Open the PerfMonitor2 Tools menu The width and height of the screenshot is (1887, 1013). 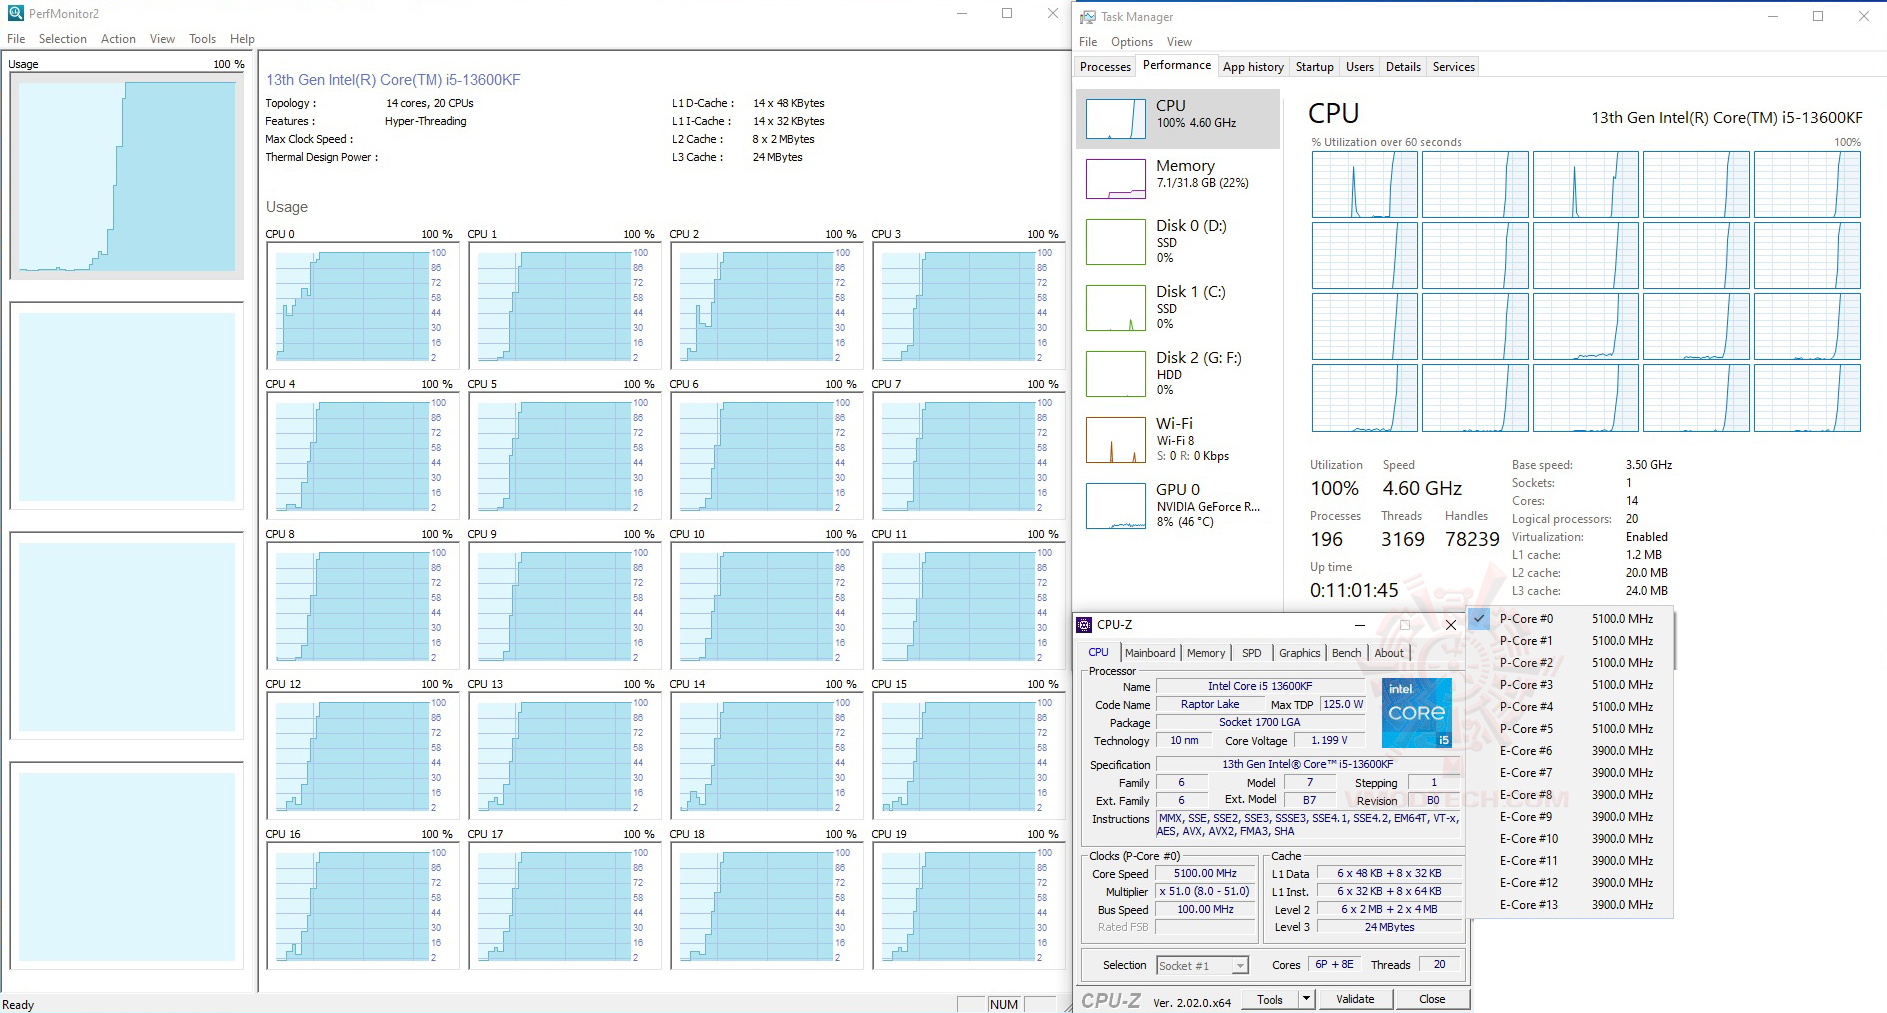tap(202, 39)
